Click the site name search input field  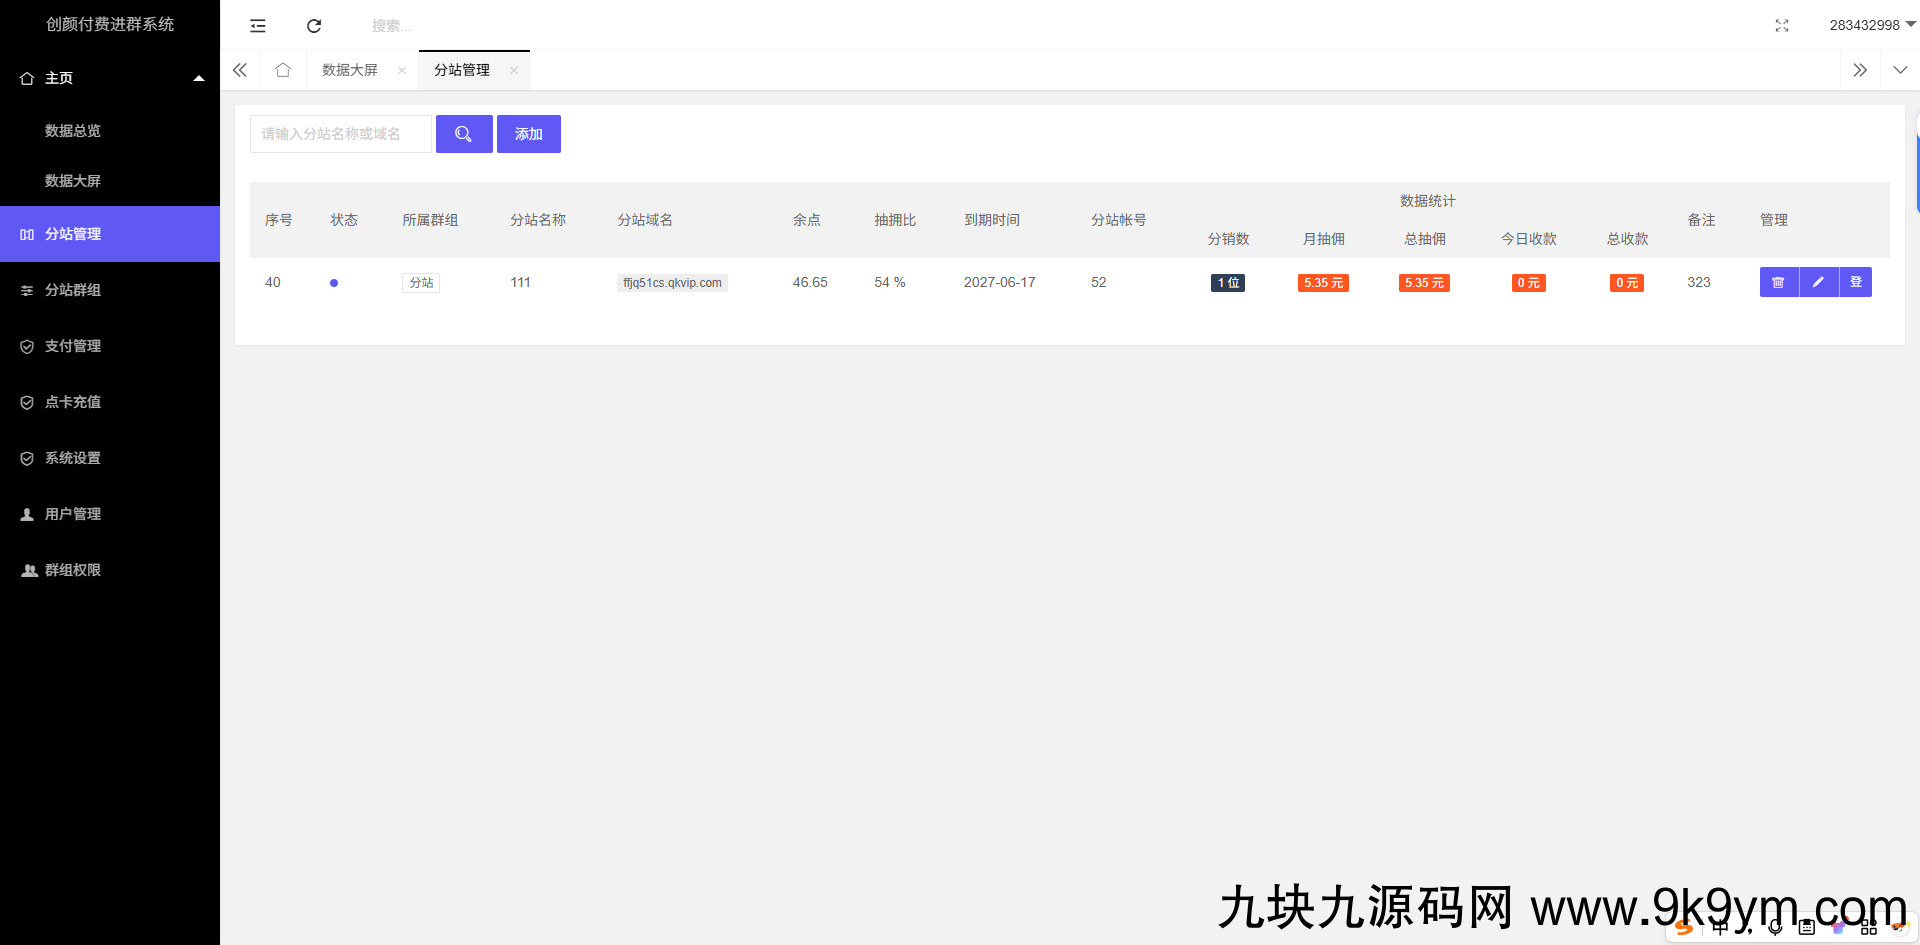[340, 133]
